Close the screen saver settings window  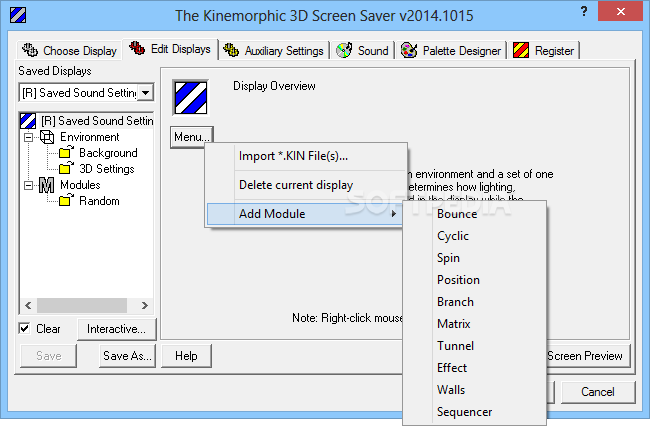point(621,12)
